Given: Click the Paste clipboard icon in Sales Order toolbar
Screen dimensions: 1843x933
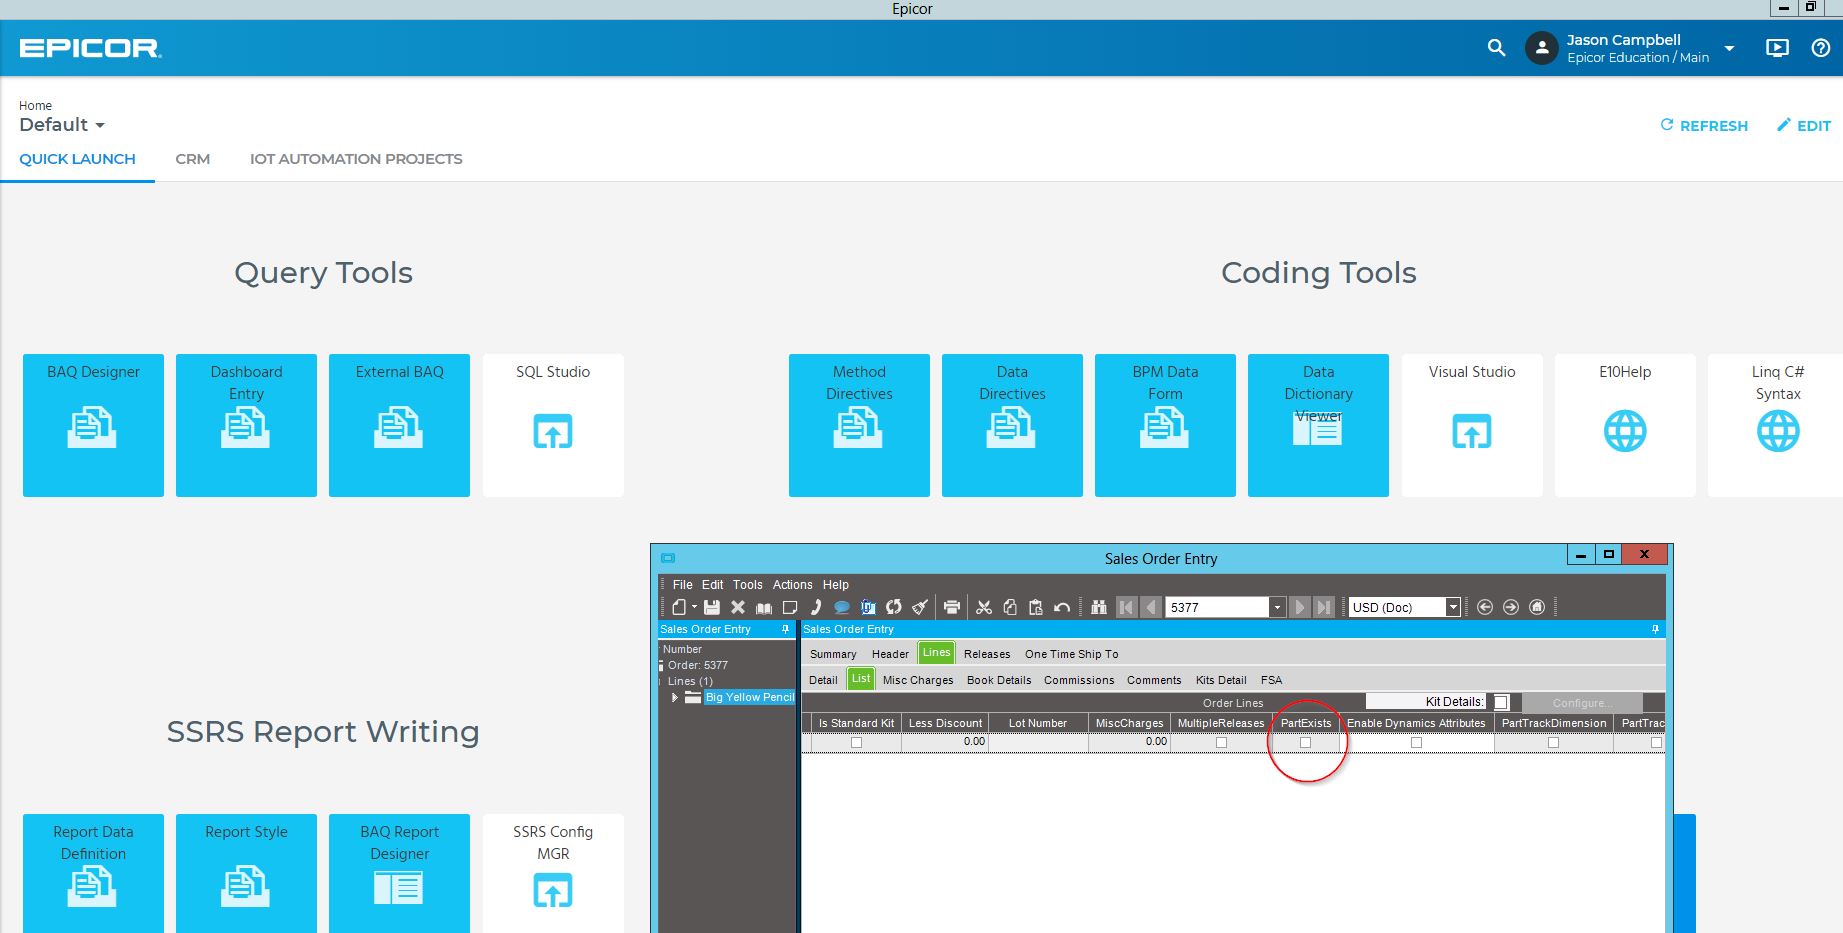Looking at the screenshot, I should [1036, 607].
